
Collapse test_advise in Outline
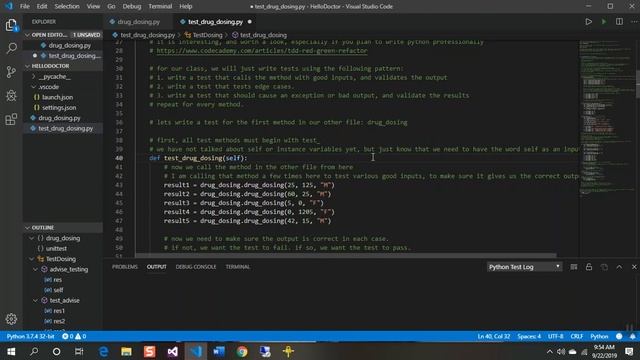(36, 300)
